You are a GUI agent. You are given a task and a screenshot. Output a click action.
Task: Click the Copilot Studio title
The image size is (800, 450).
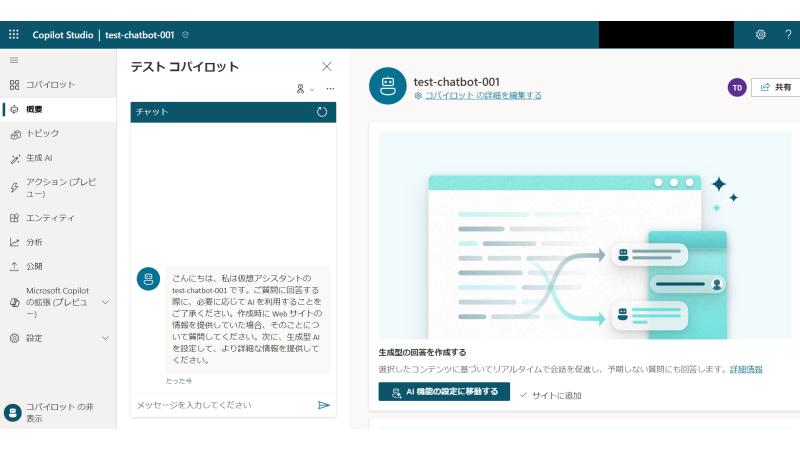click(x=63, y=35)
